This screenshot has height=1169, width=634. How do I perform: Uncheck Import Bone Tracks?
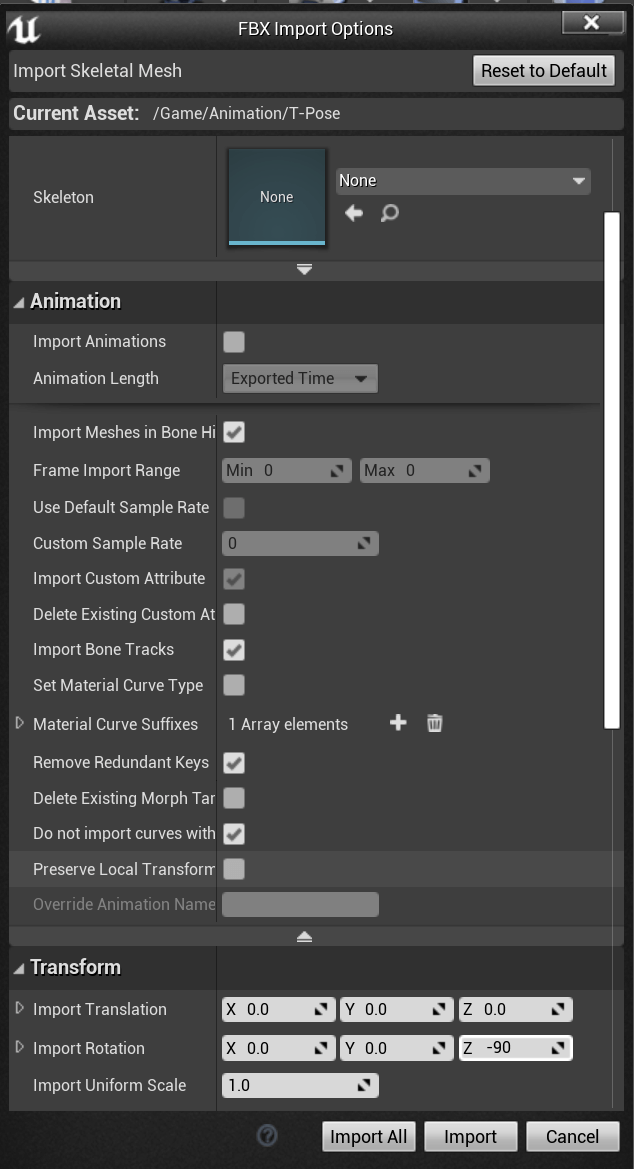click(233, 649)
